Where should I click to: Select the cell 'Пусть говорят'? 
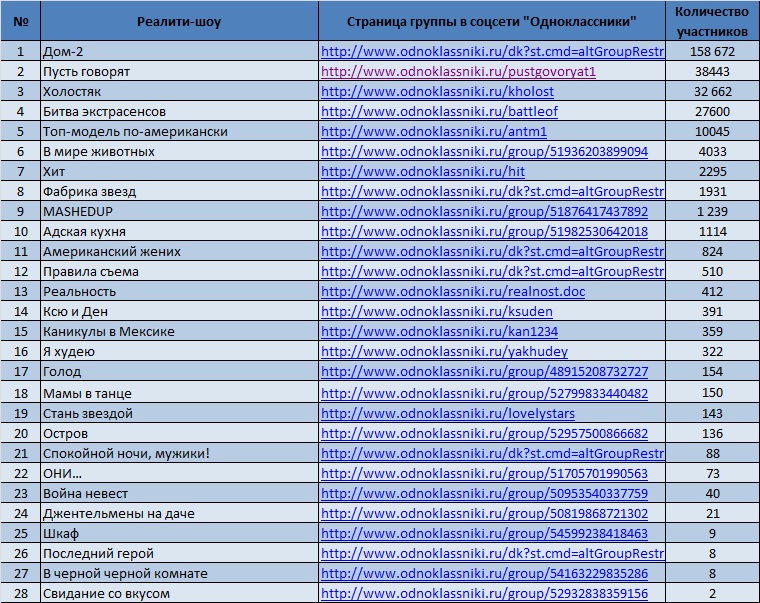[179, 72]
